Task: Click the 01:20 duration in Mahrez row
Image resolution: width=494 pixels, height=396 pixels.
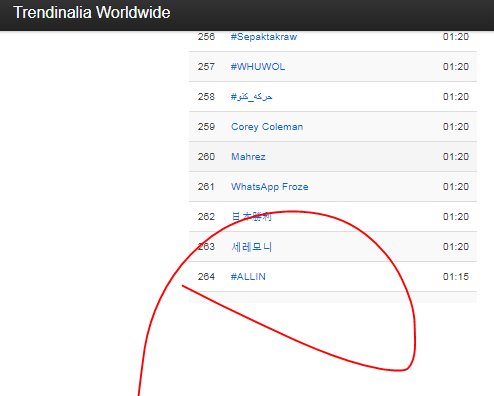Action: pyautogui.click(x=456, y=157)
